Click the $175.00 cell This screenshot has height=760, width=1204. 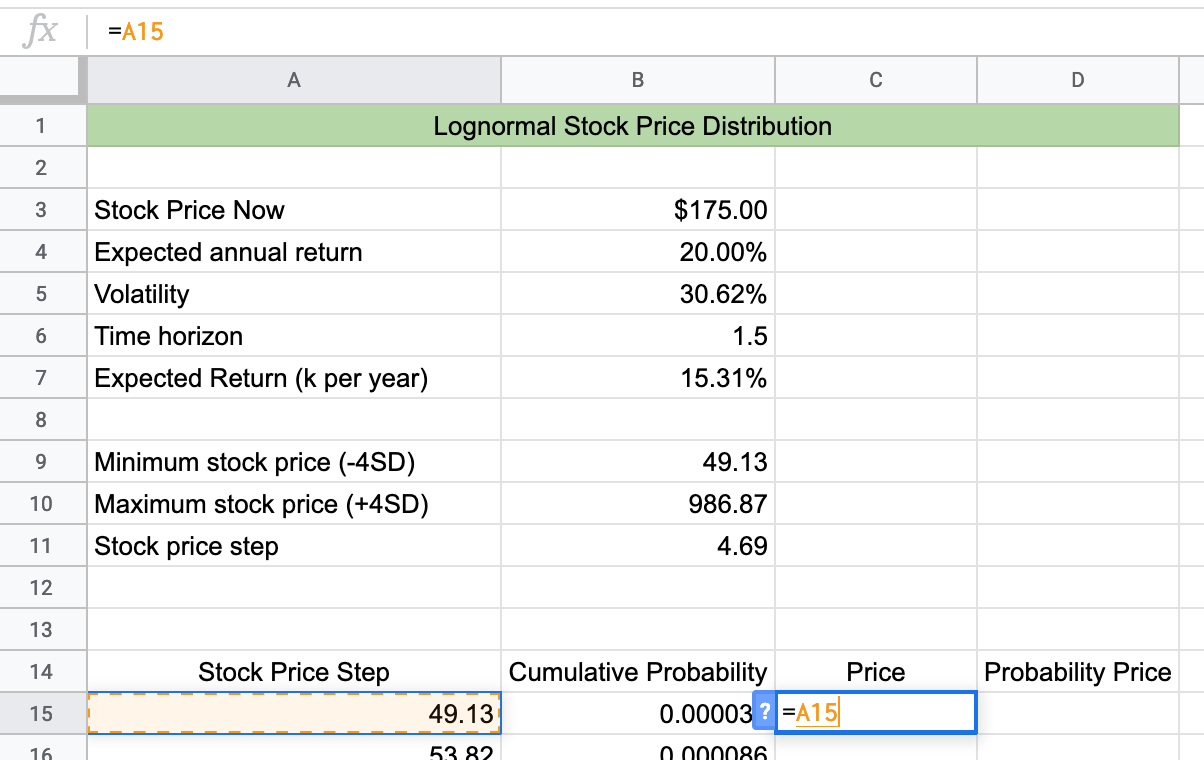point(638,210)
